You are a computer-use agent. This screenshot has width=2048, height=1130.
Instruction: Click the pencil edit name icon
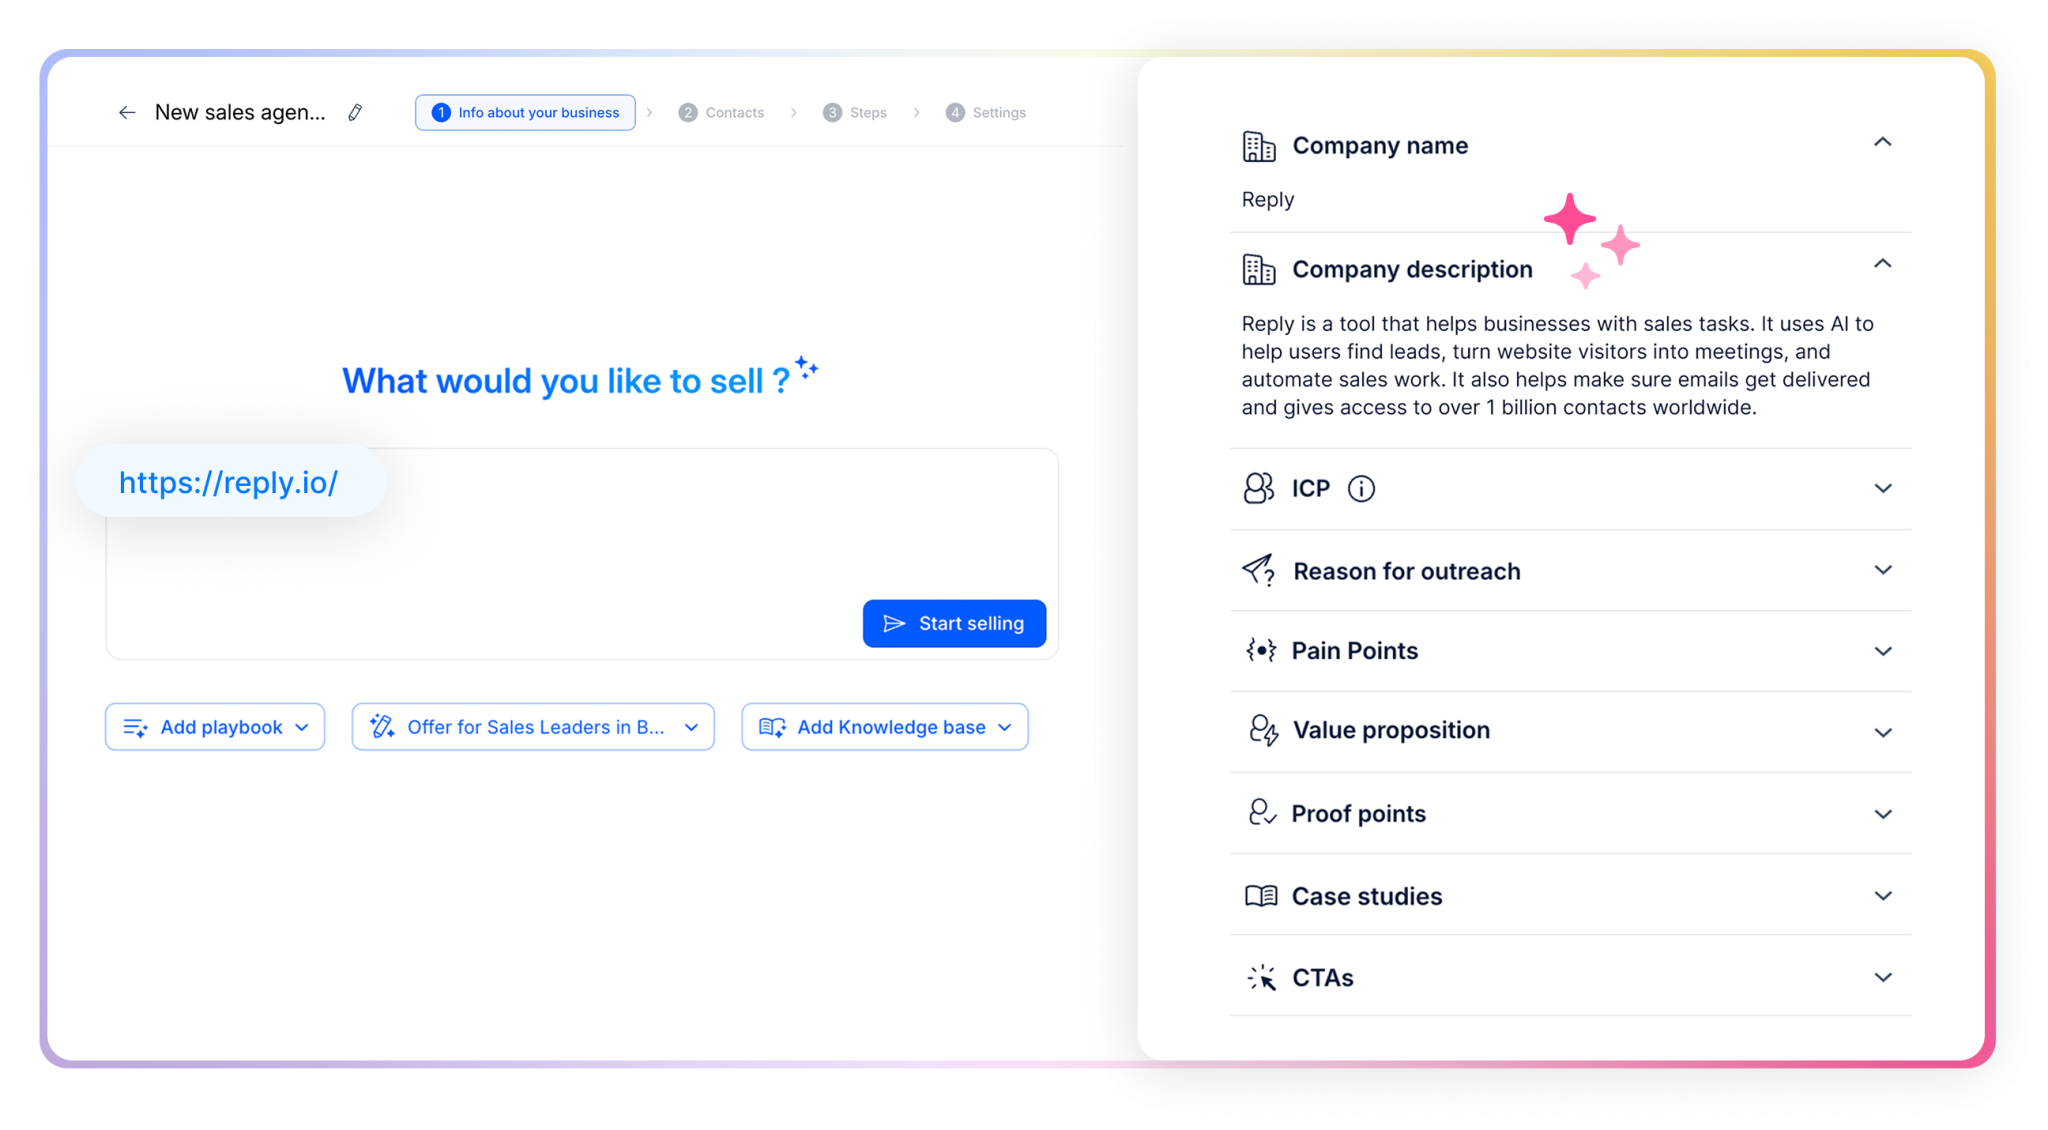(x=355, y=113)
